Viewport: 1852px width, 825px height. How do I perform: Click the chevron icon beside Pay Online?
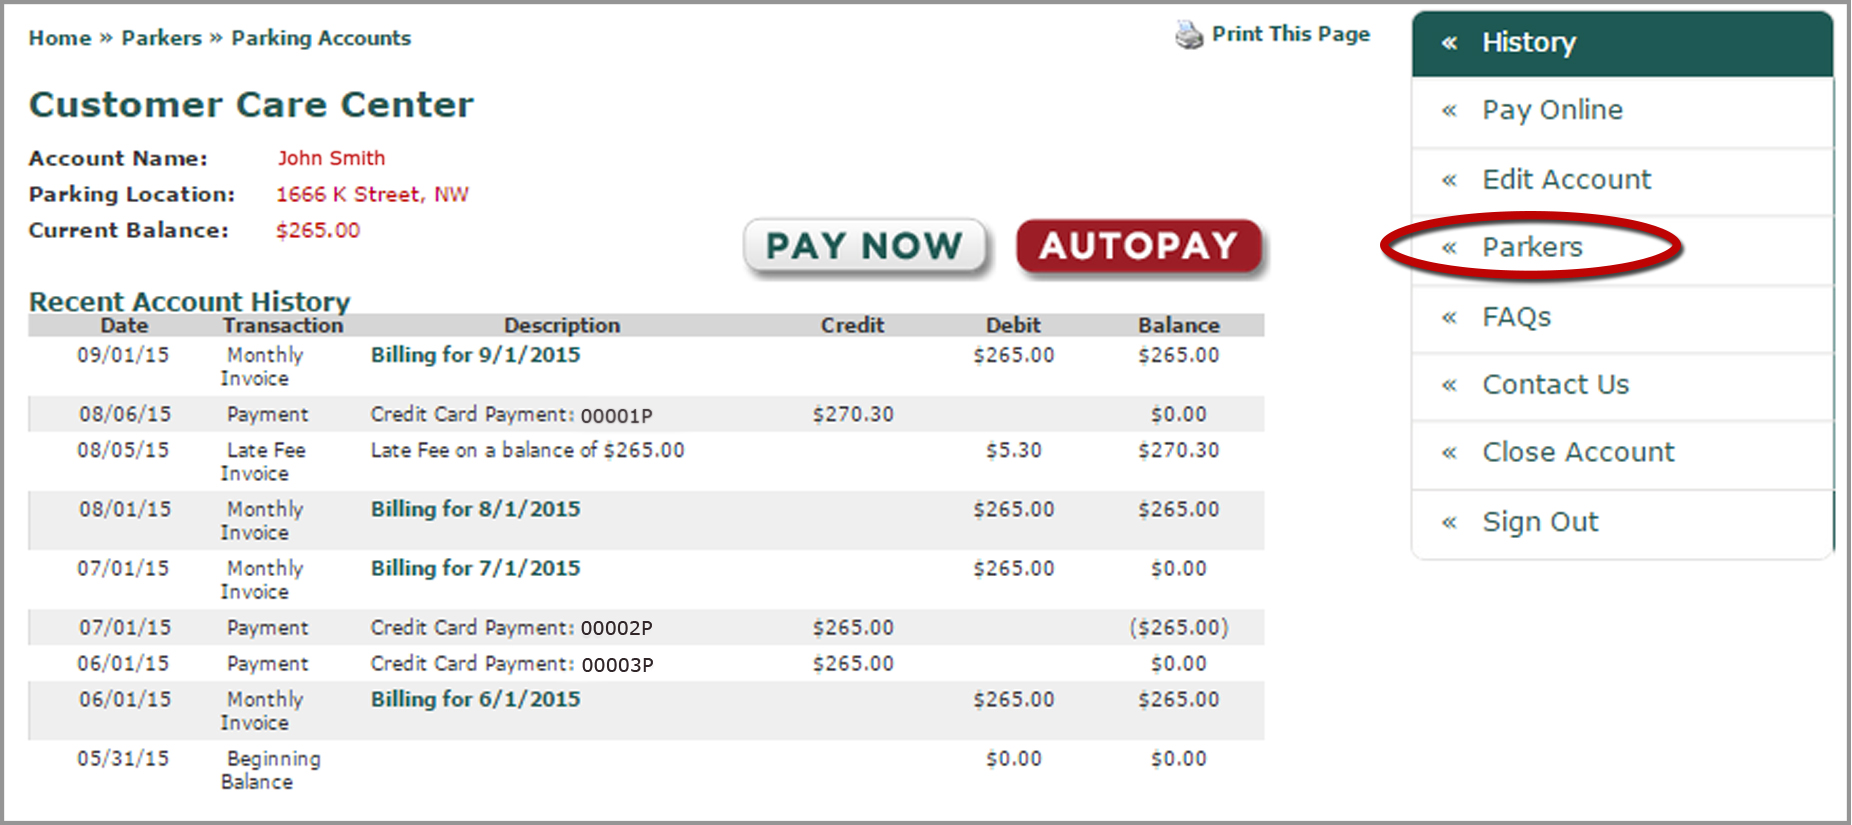pyautogui.click(x=1449, y=111)
